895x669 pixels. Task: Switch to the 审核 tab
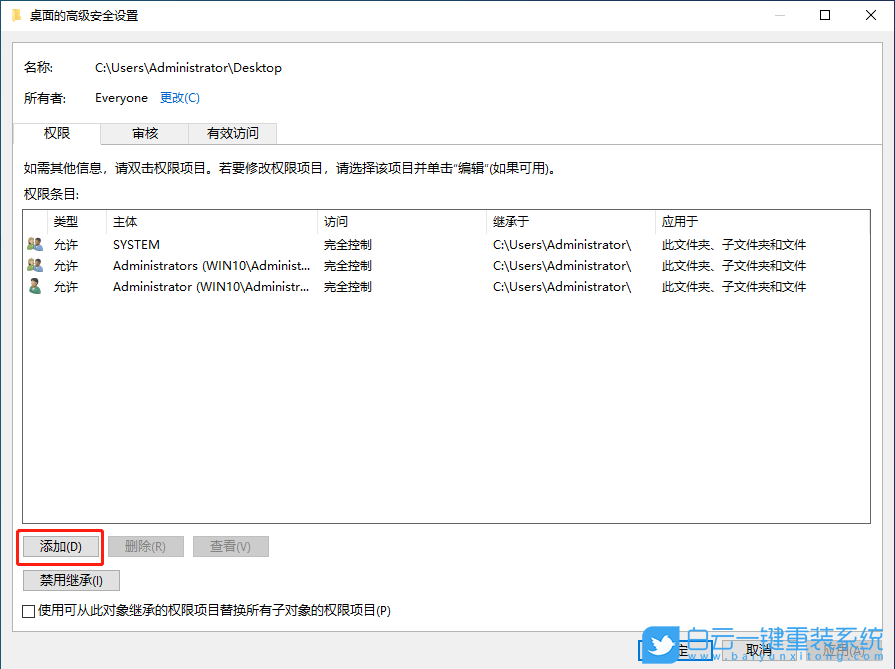143,133
